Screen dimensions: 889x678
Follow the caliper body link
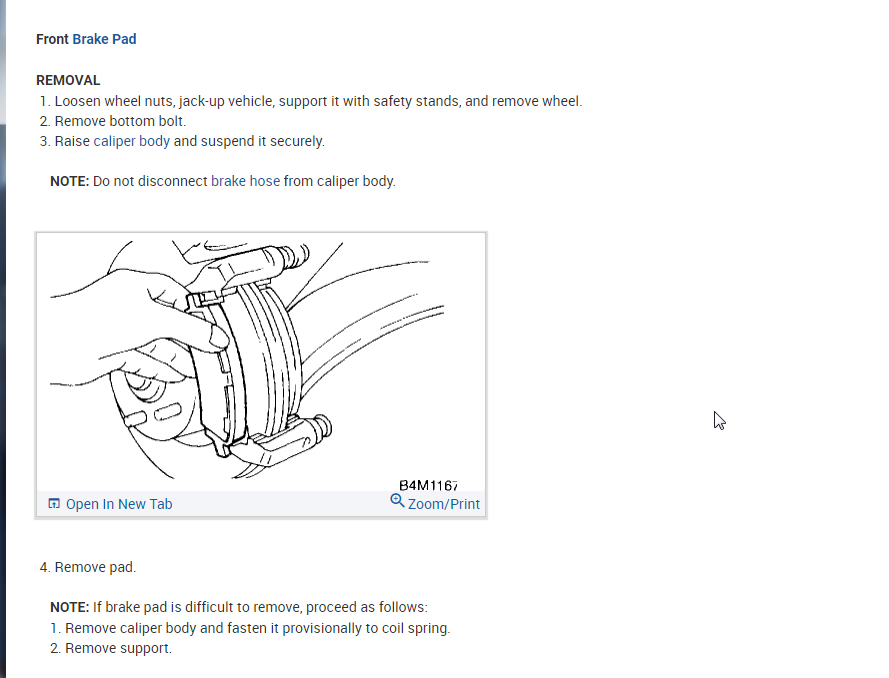tap(132, 141)
